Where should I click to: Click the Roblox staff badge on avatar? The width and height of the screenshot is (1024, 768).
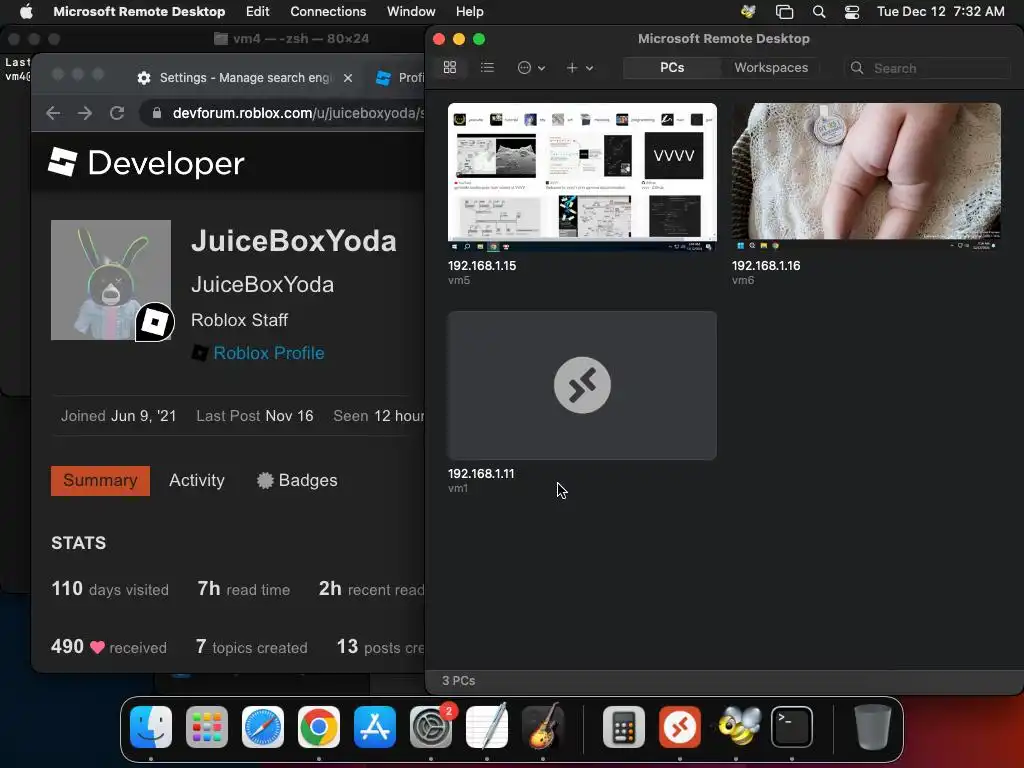point(155,322)
